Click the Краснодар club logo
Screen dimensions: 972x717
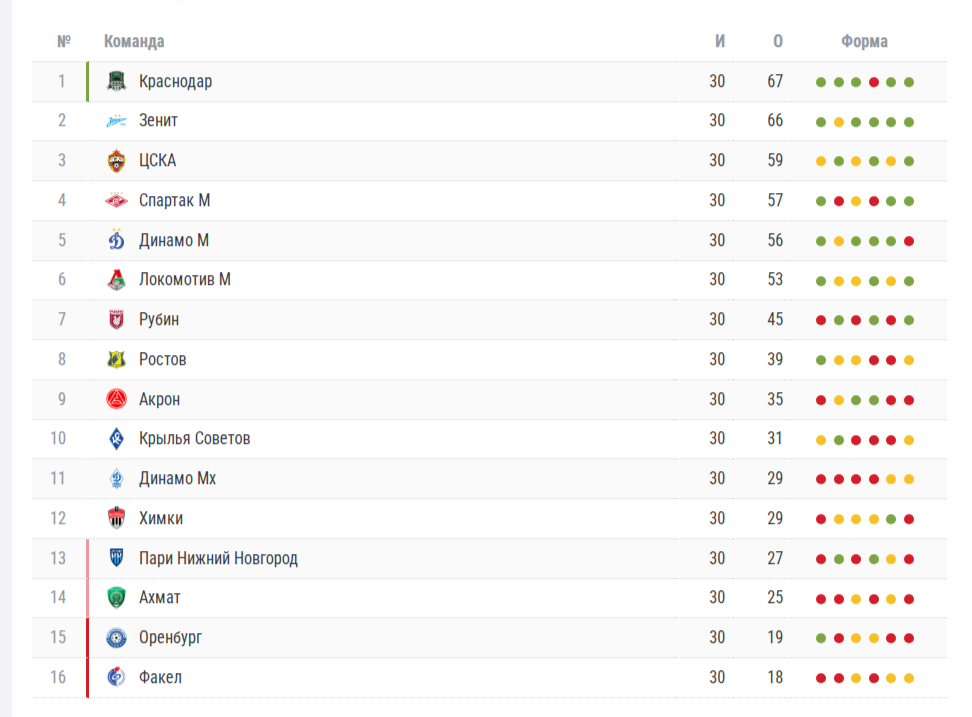pyautogui.click(x=117, y=81)
